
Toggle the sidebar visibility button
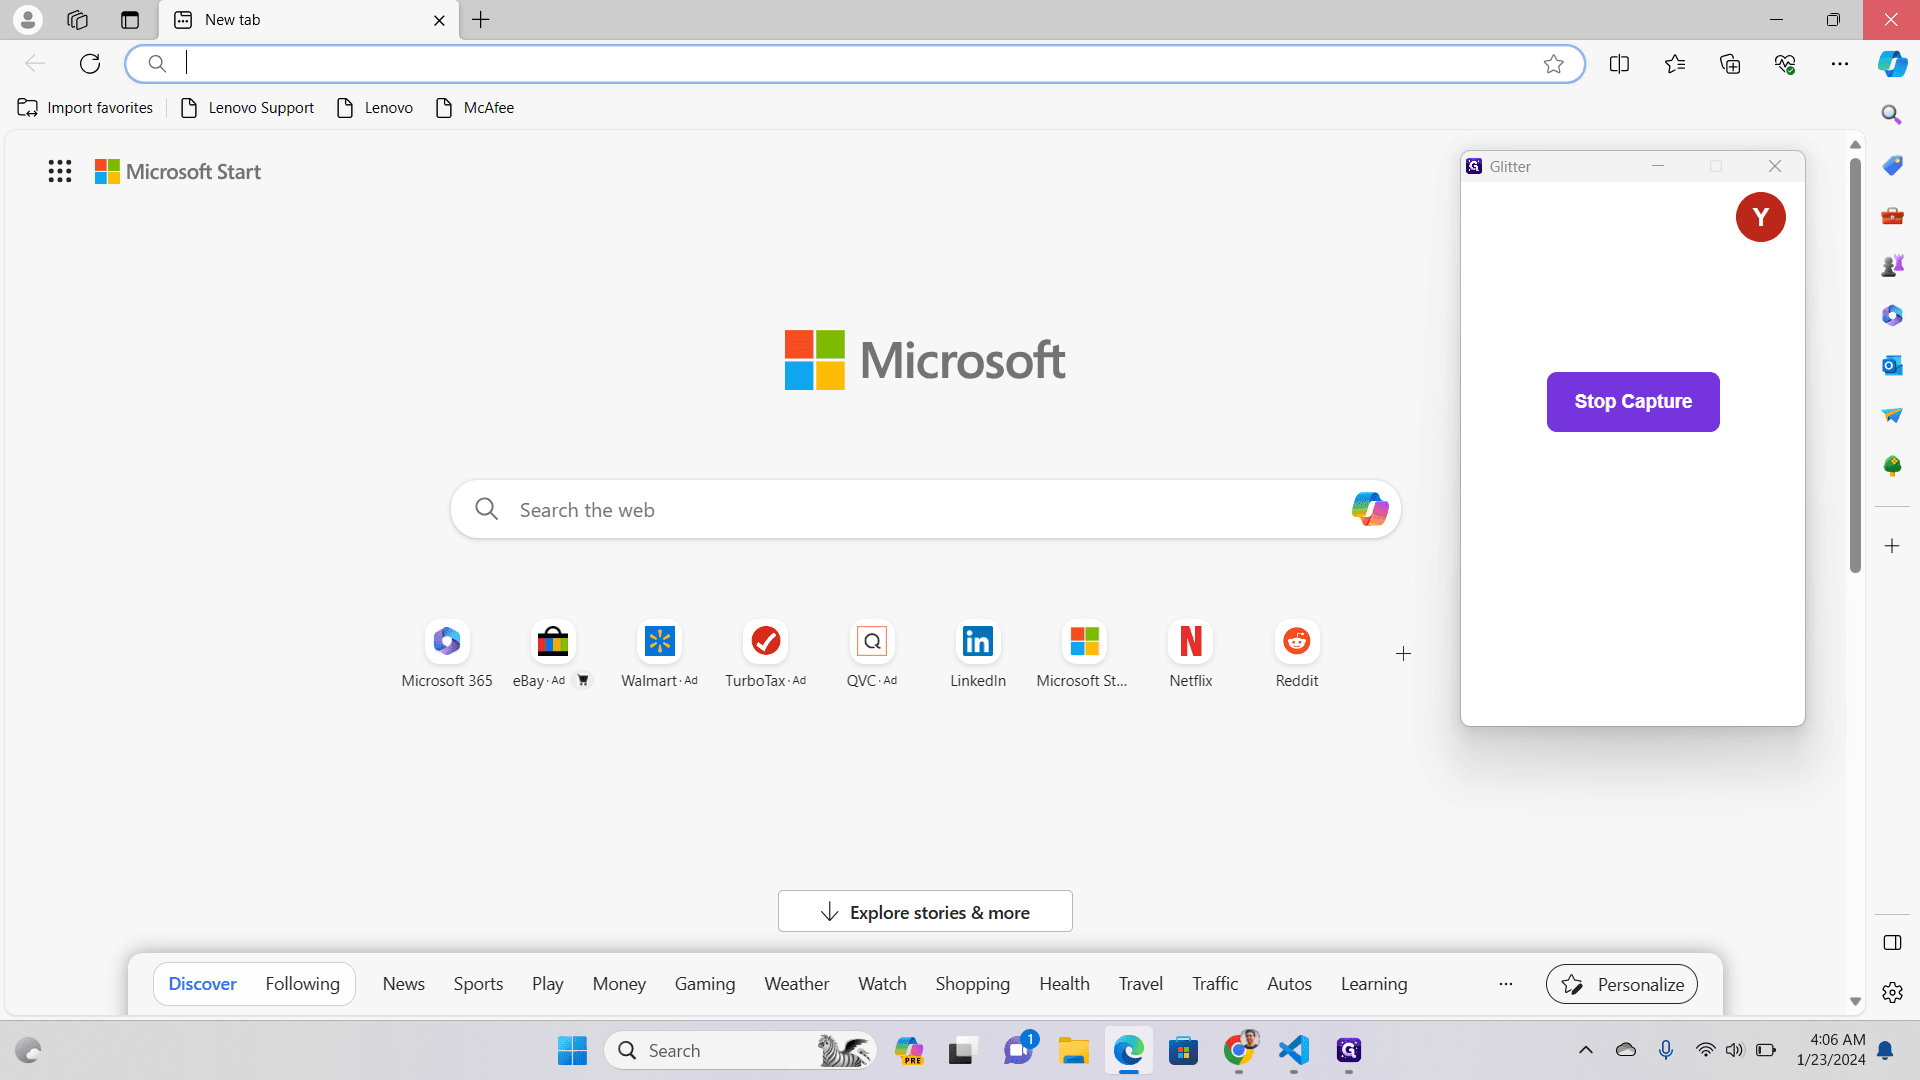pos(1892,943)
